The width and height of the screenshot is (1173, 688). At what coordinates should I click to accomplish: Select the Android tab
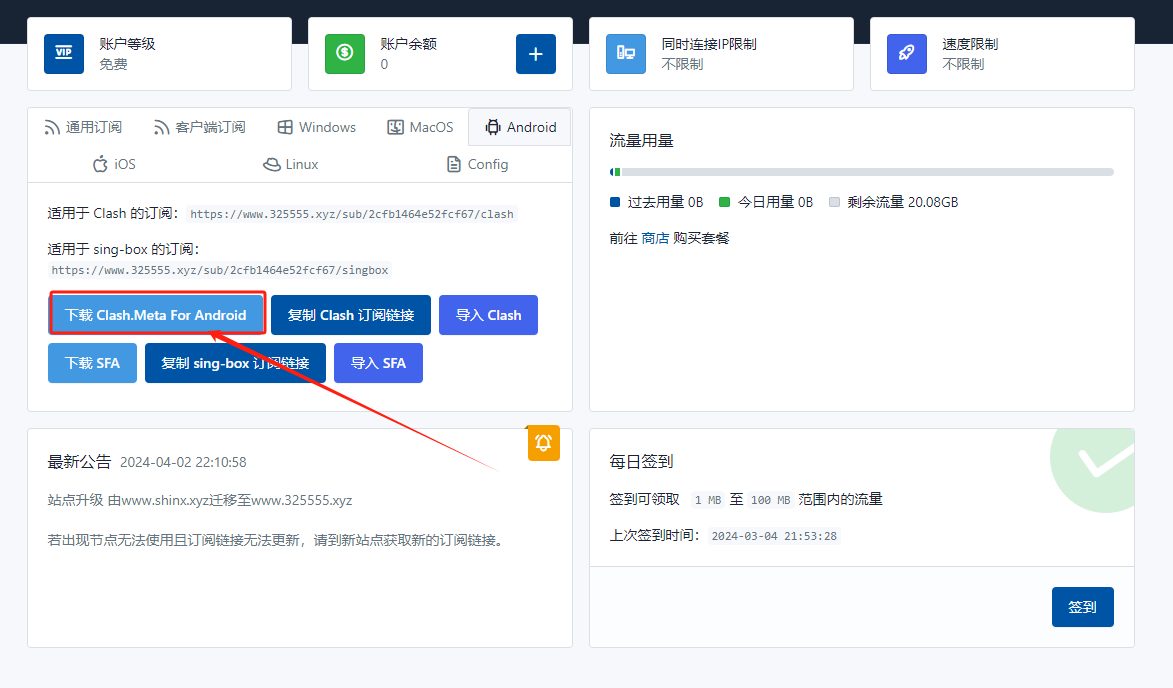pyautogui.click(x=521, y=127)
